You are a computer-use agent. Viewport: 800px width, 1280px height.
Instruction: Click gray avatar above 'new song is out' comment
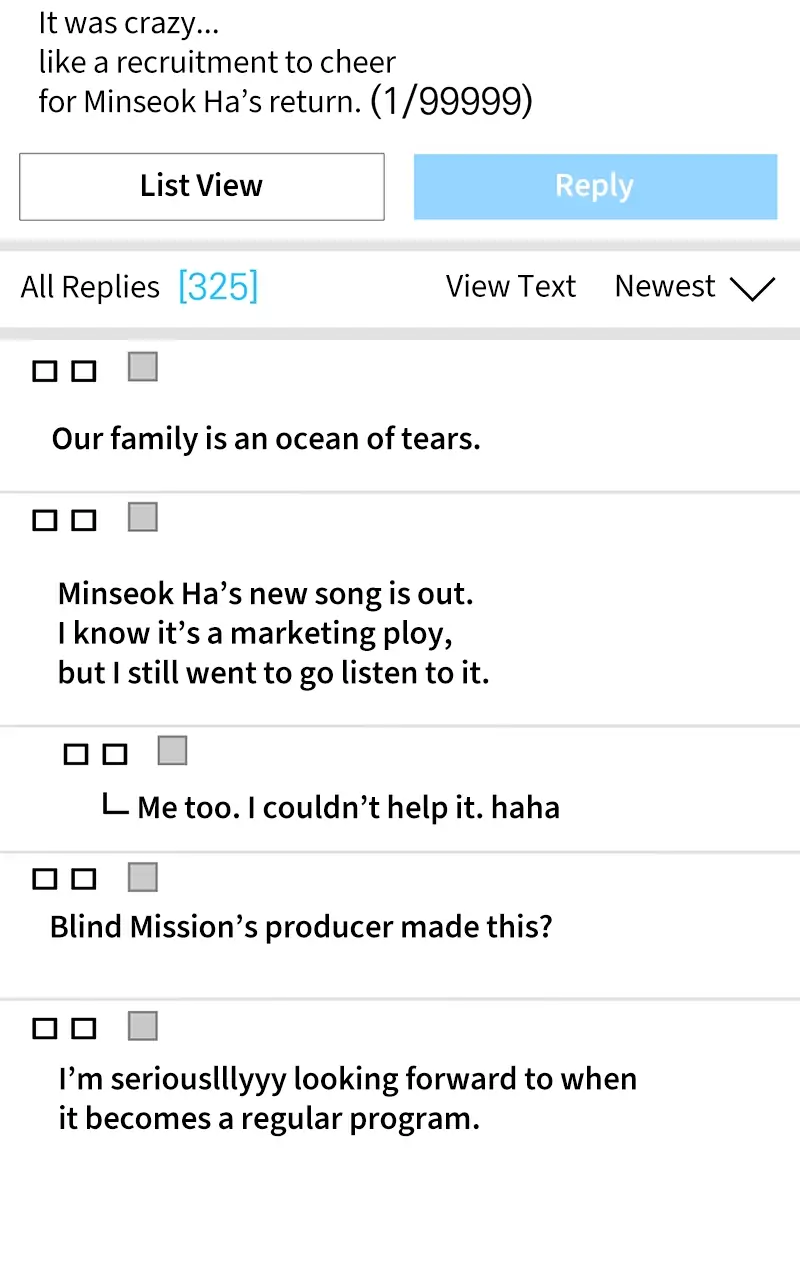click(x=143, y=517)
